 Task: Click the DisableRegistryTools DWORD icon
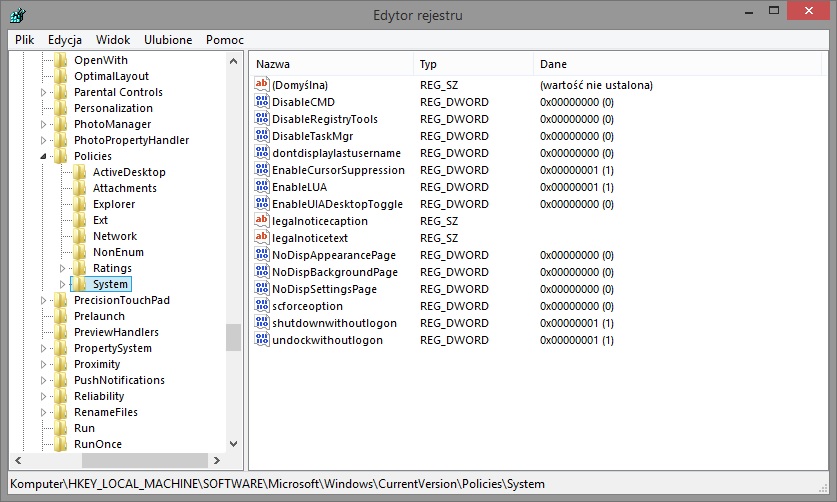(262, 119)
